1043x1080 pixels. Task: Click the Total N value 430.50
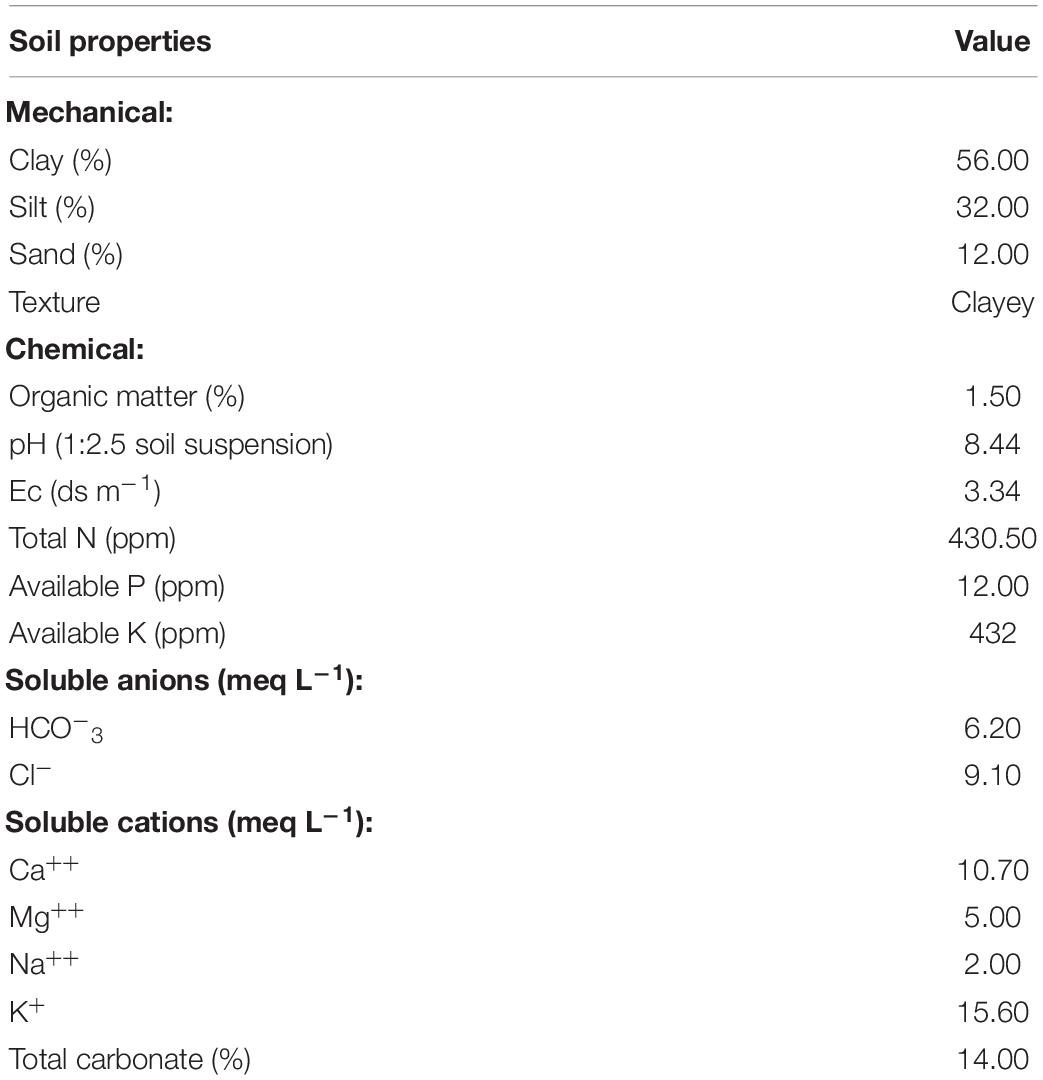coord(992,539)
